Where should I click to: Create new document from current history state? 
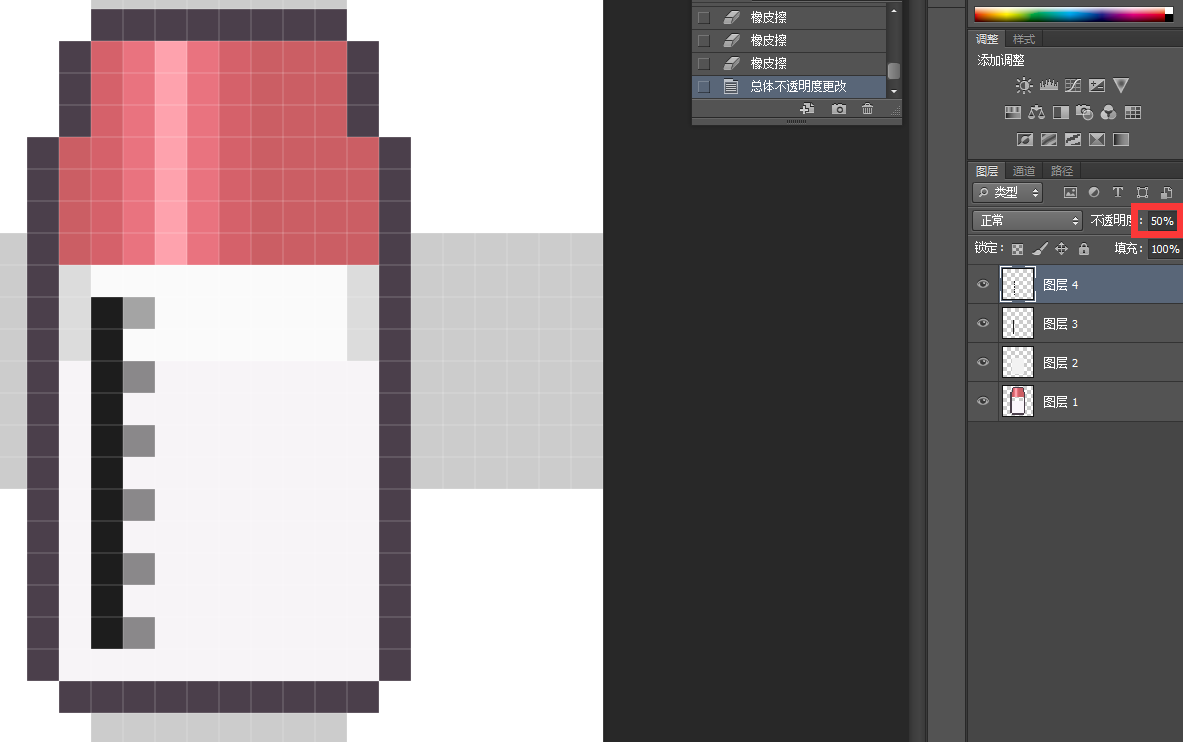tap(807, 109)
